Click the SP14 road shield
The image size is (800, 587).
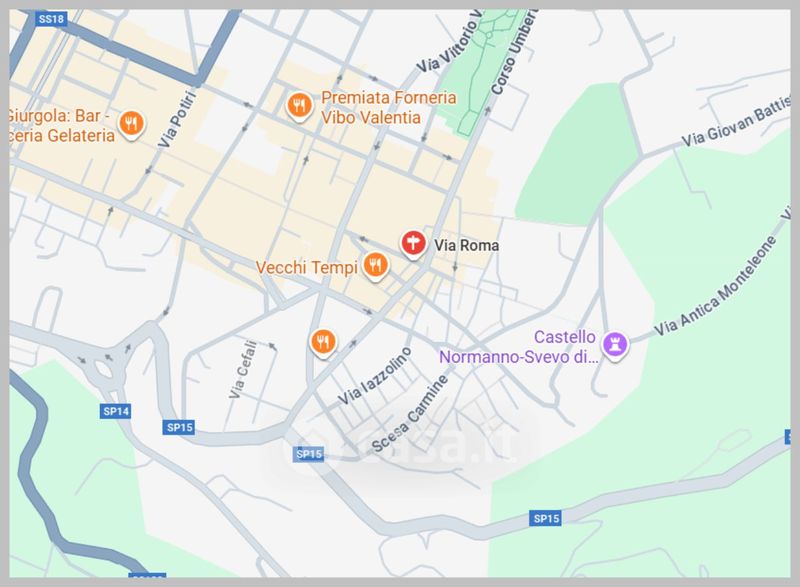tap(115, 411)
